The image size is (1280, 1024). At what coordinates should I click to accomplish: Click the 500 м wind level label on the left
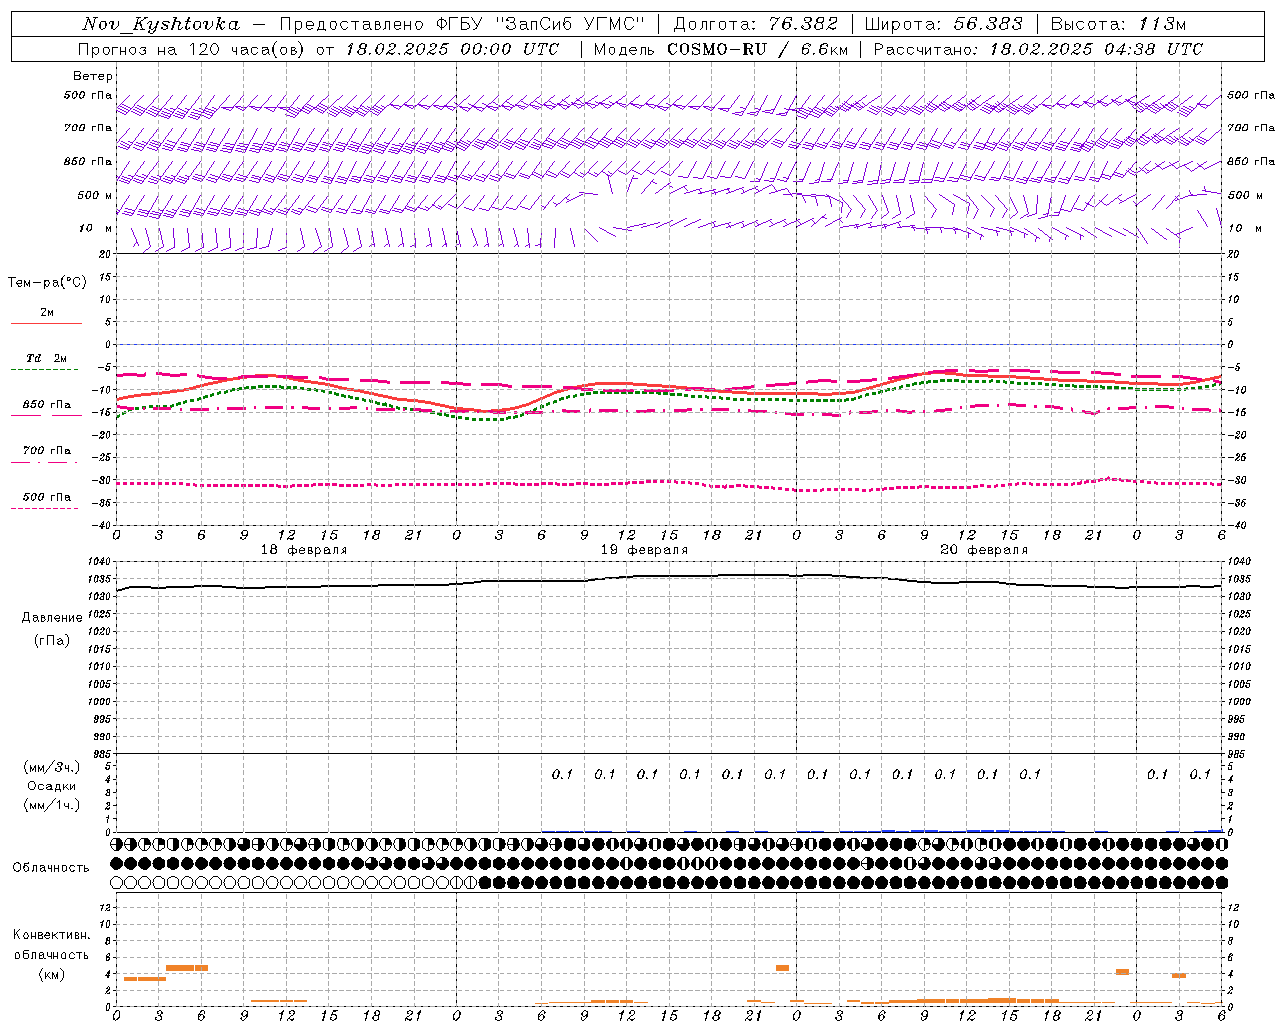tap(94, 195)
